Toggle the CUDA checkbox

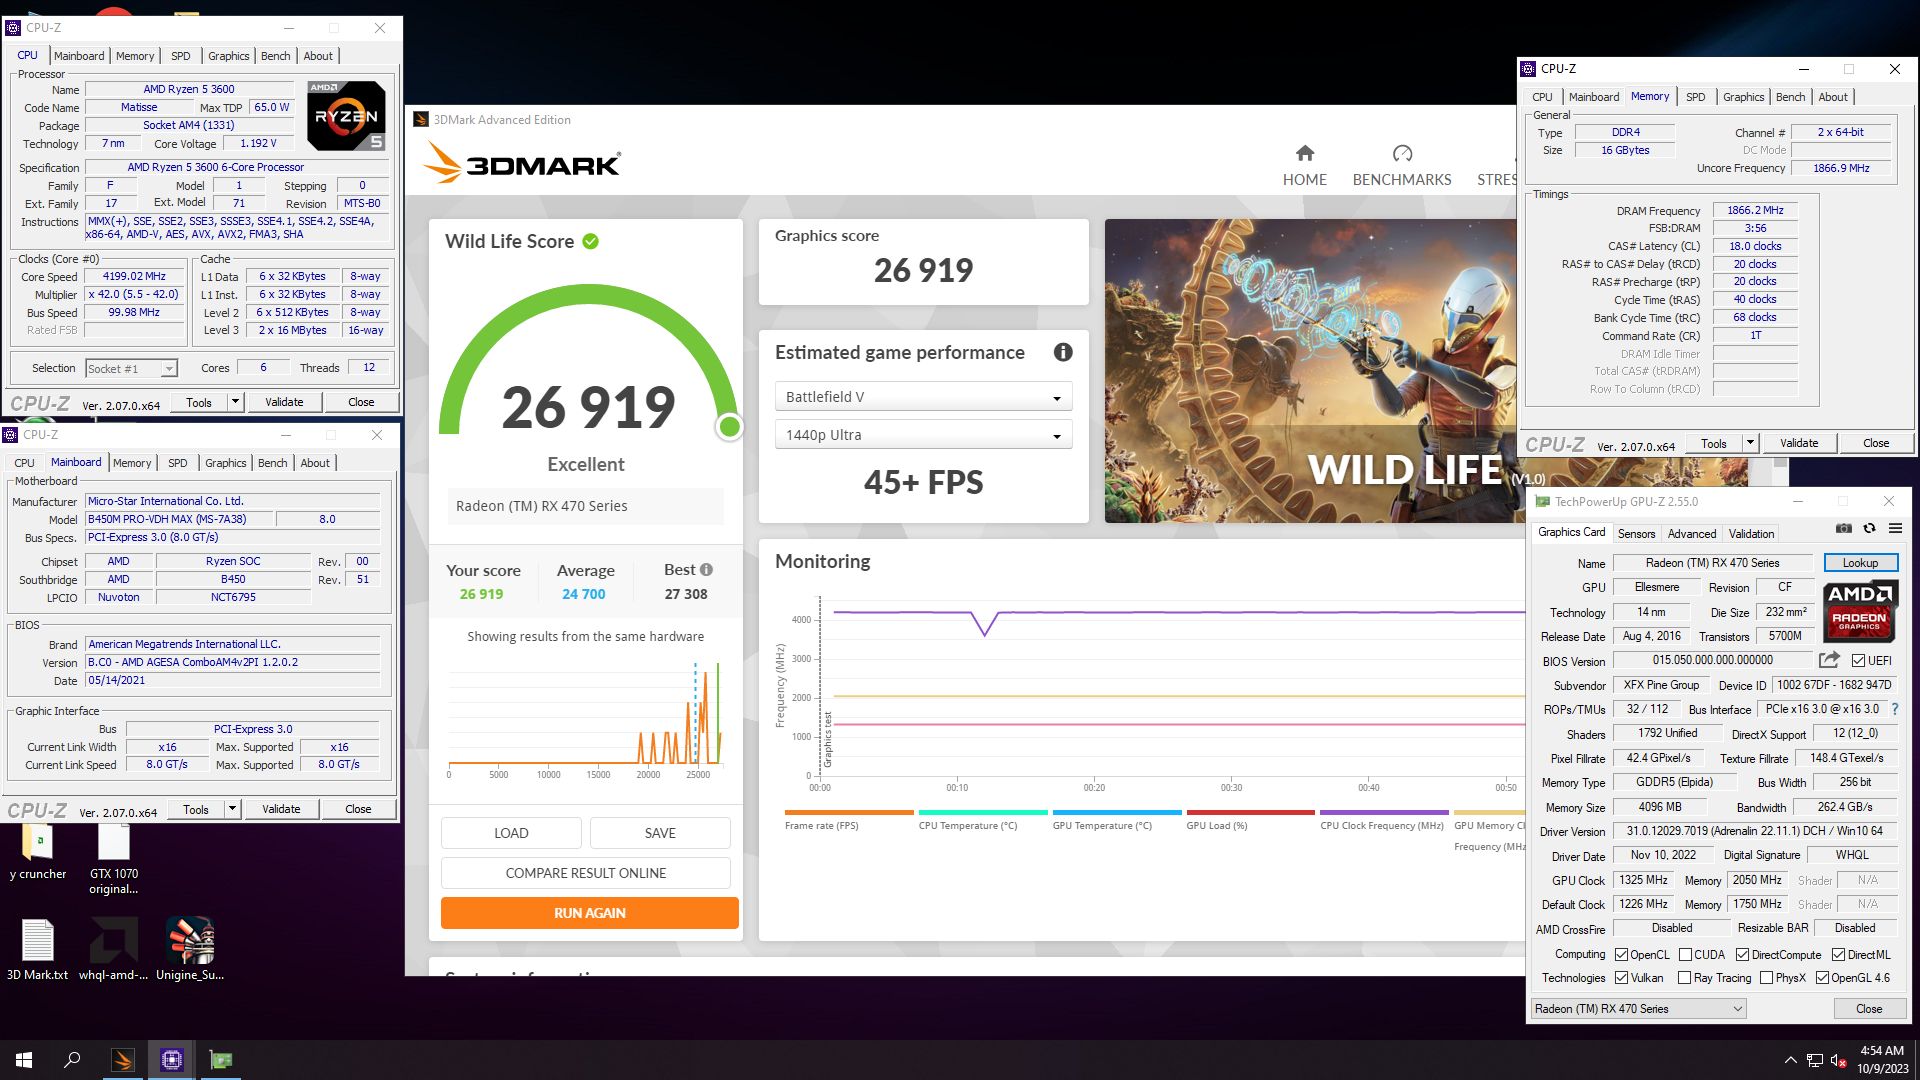point(1685,955)
